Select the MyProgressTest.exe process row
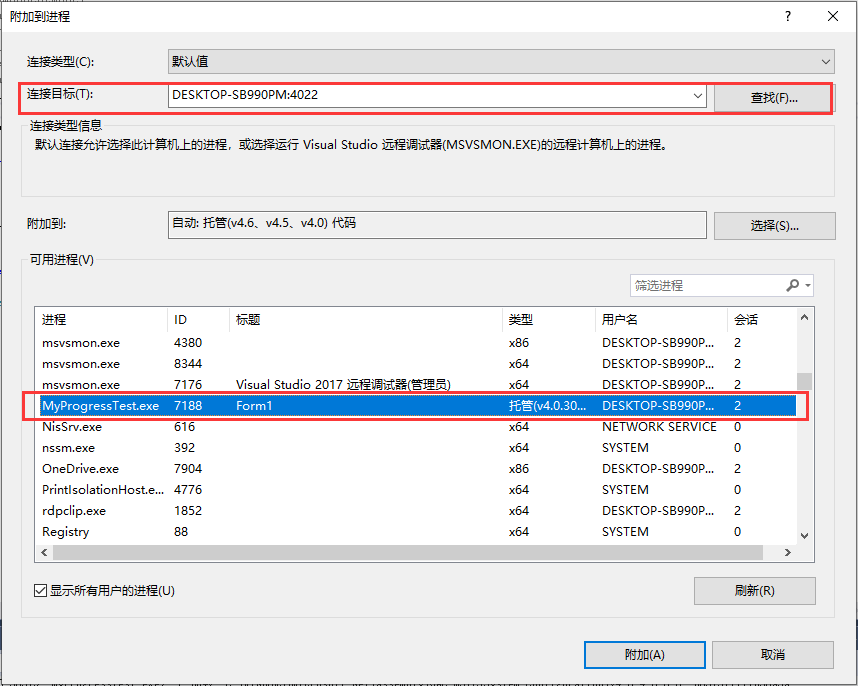 (418, 406)
